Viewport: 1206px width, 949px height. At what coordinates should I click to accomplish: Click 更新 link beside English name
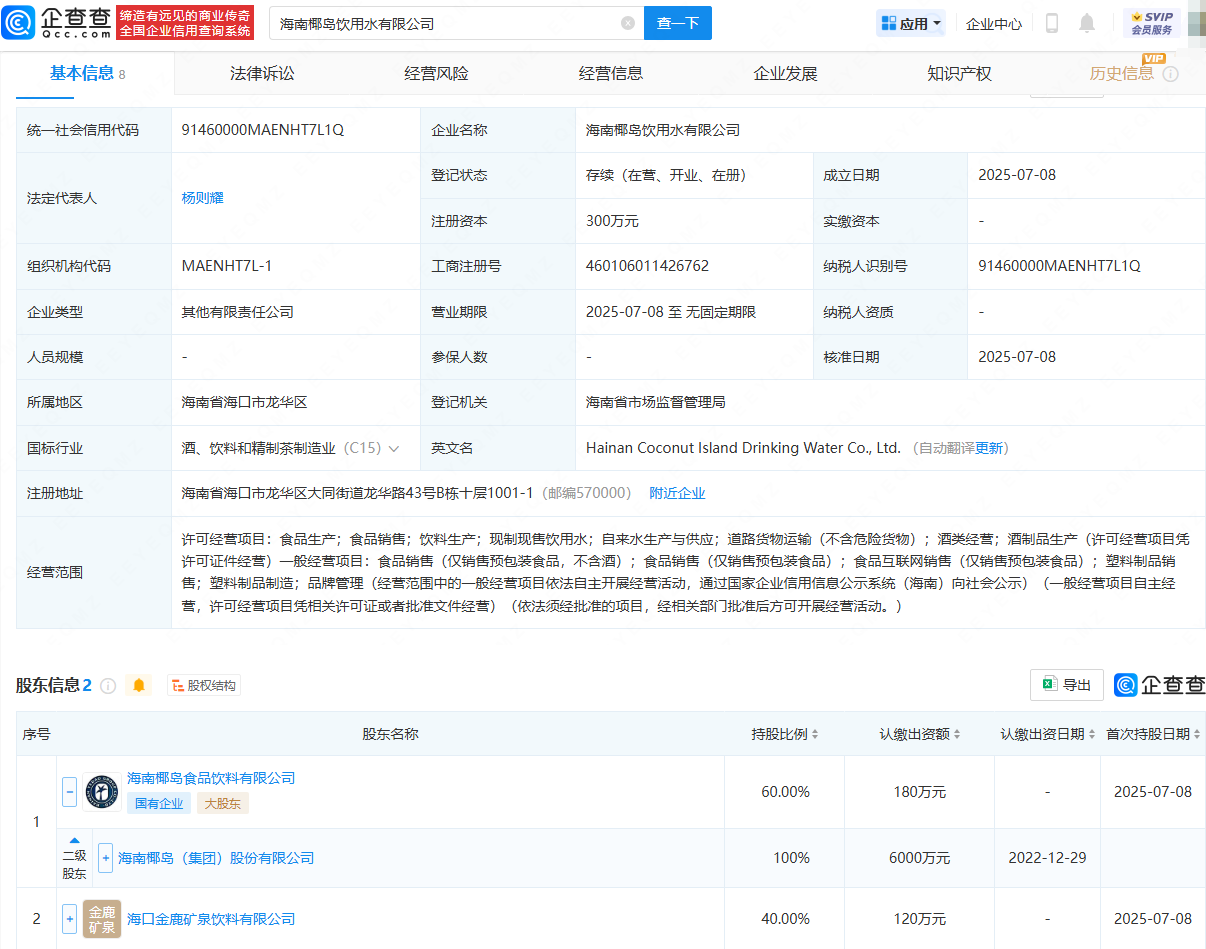click(989, 449)
